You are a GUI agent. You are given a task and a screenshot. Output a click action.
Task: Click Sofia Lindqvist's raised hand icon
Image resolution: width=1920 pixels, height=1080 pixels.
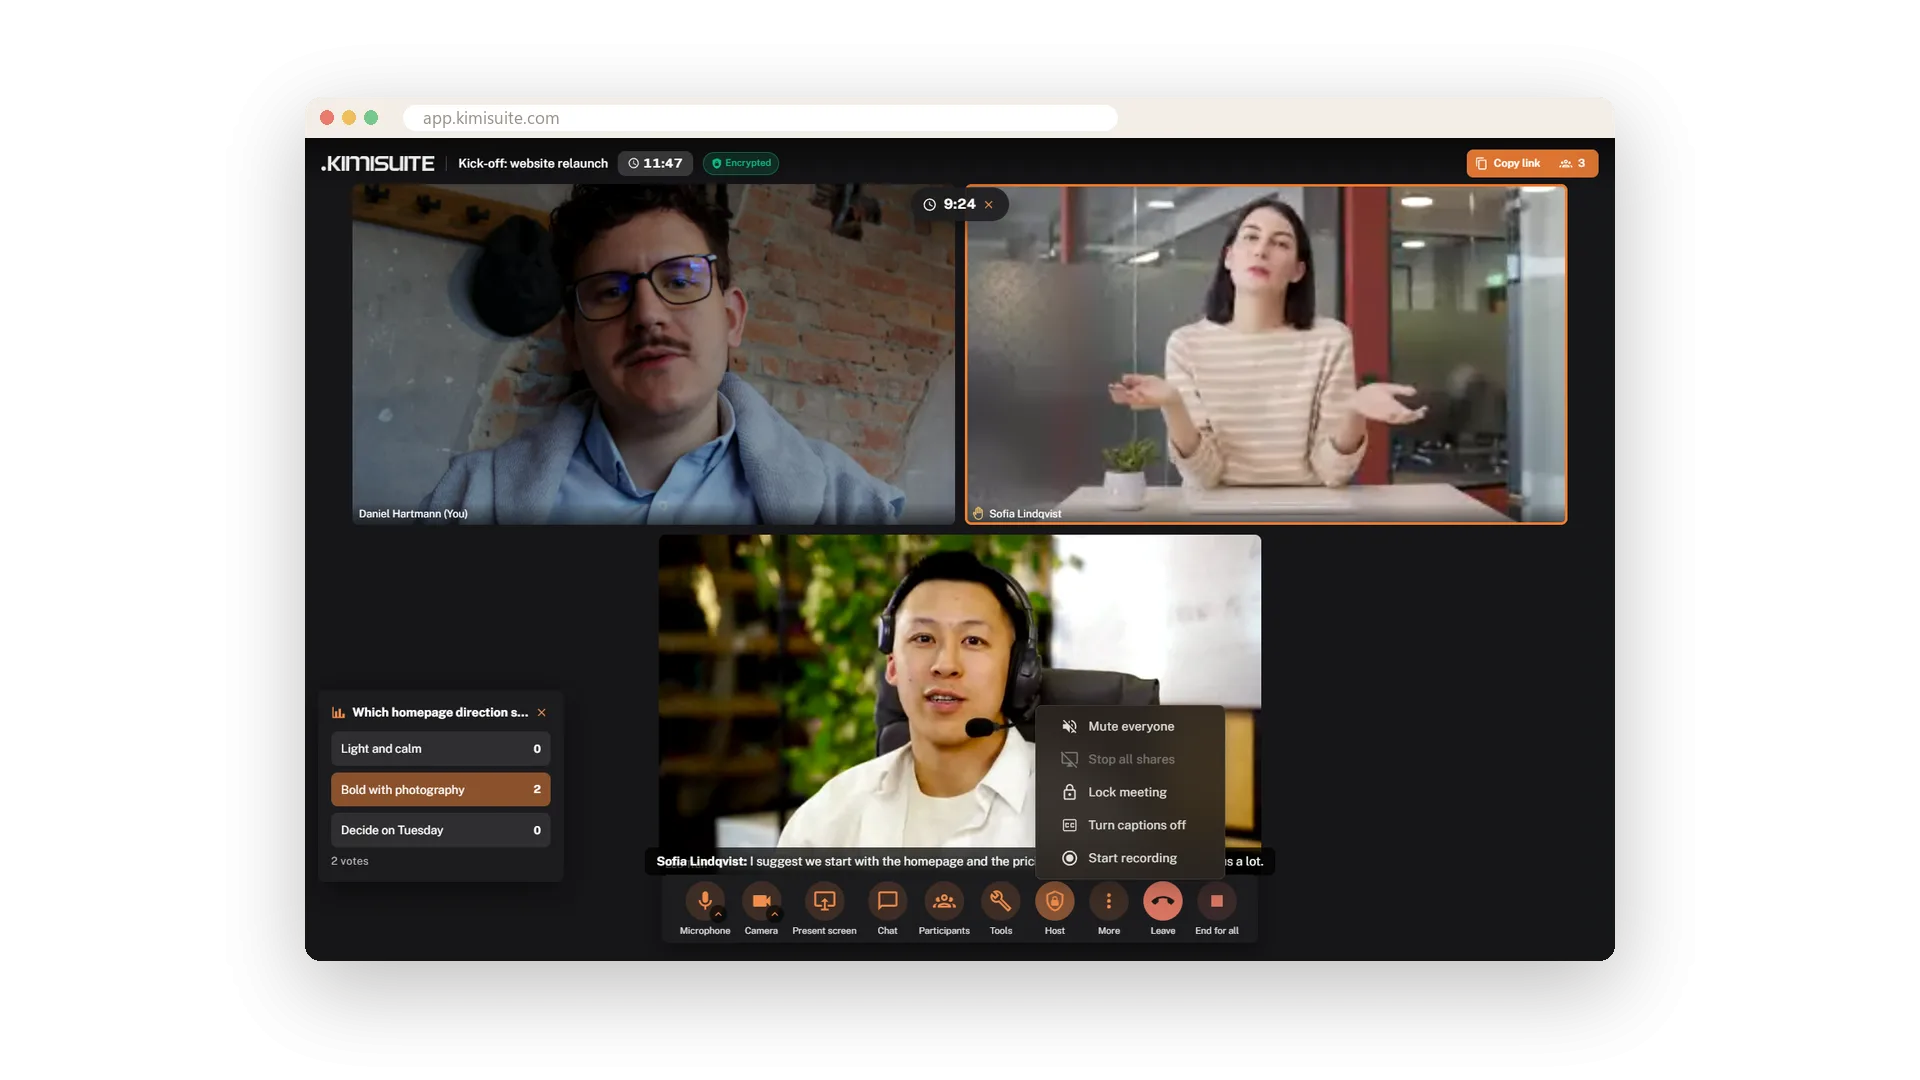pyautogui.click(x=978, y=514)
